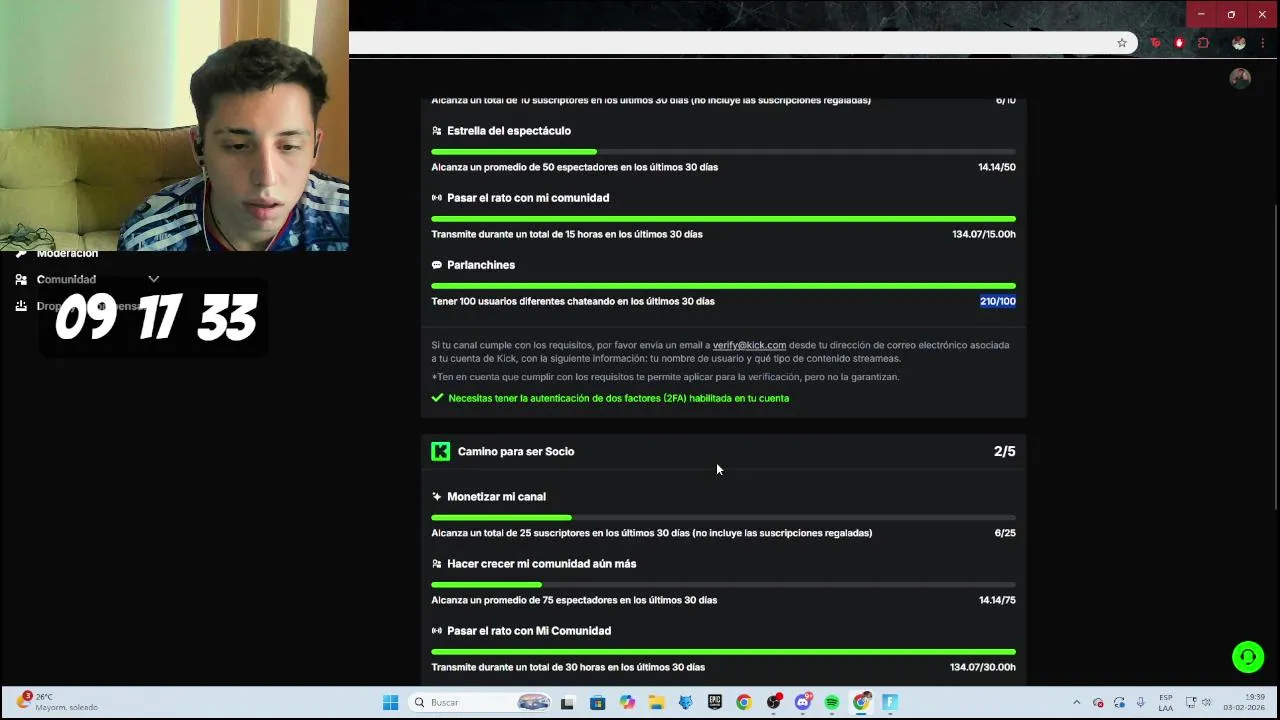
Task: Click the Estrella del espectáculo progress bar
Action: coord(723,152)
